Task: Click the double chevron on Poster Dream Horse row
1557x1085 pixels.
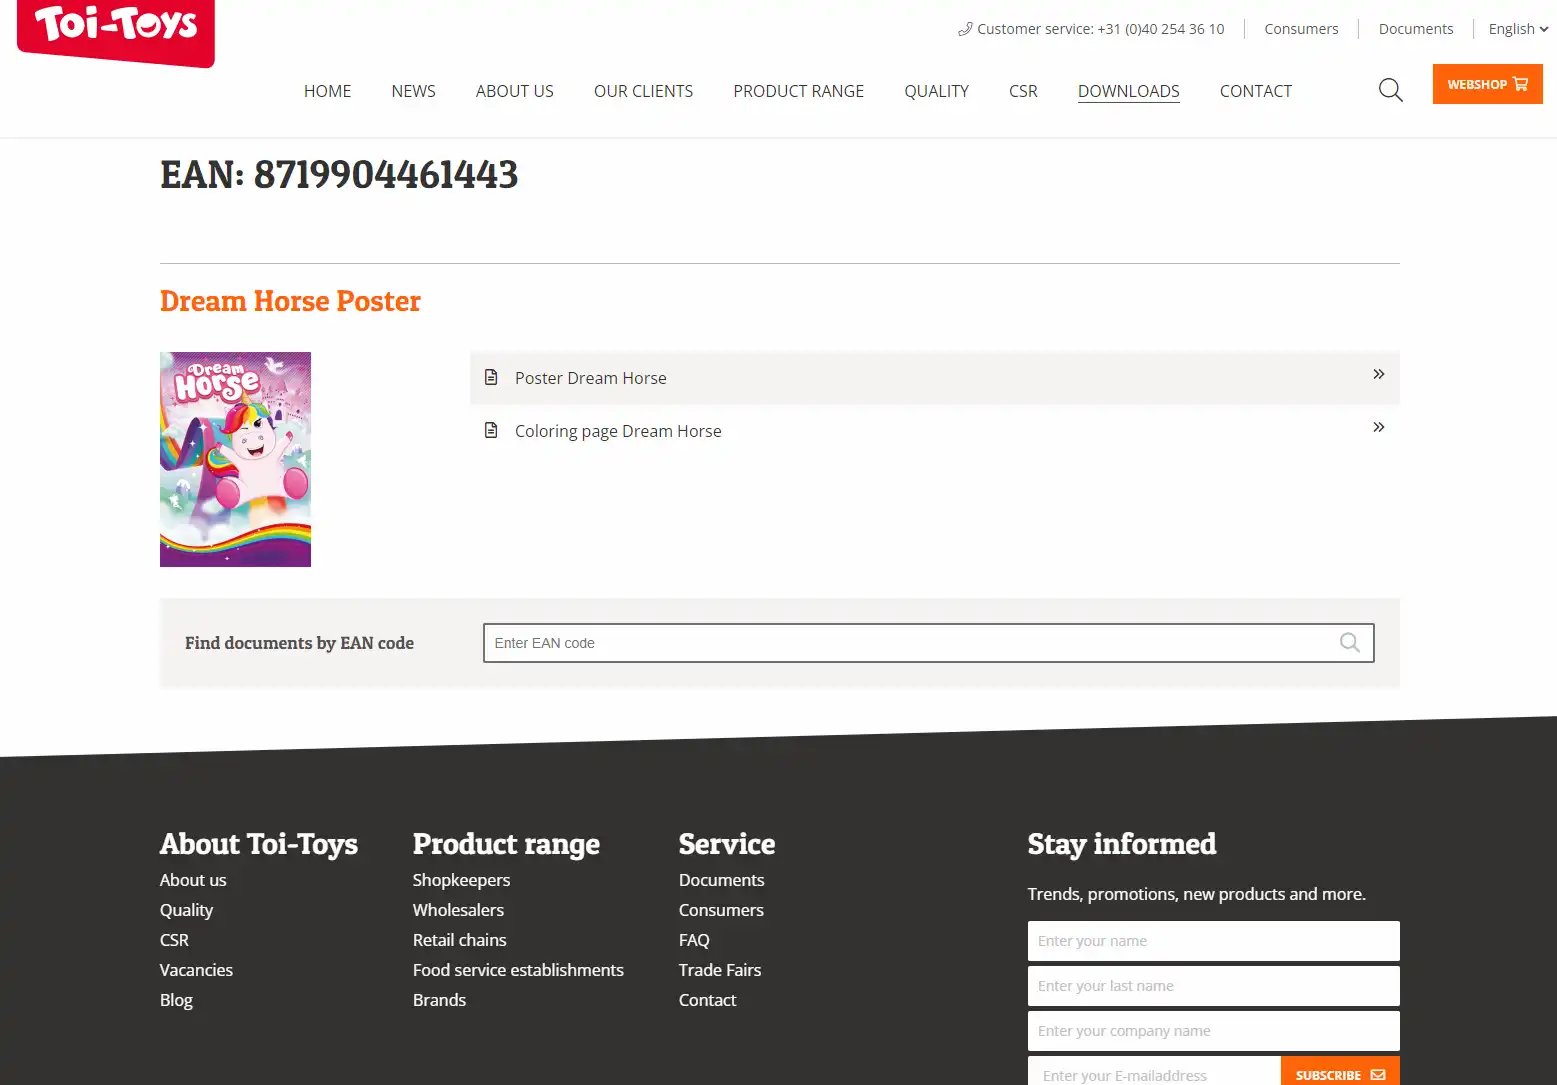Action: tap(1379, 374)
